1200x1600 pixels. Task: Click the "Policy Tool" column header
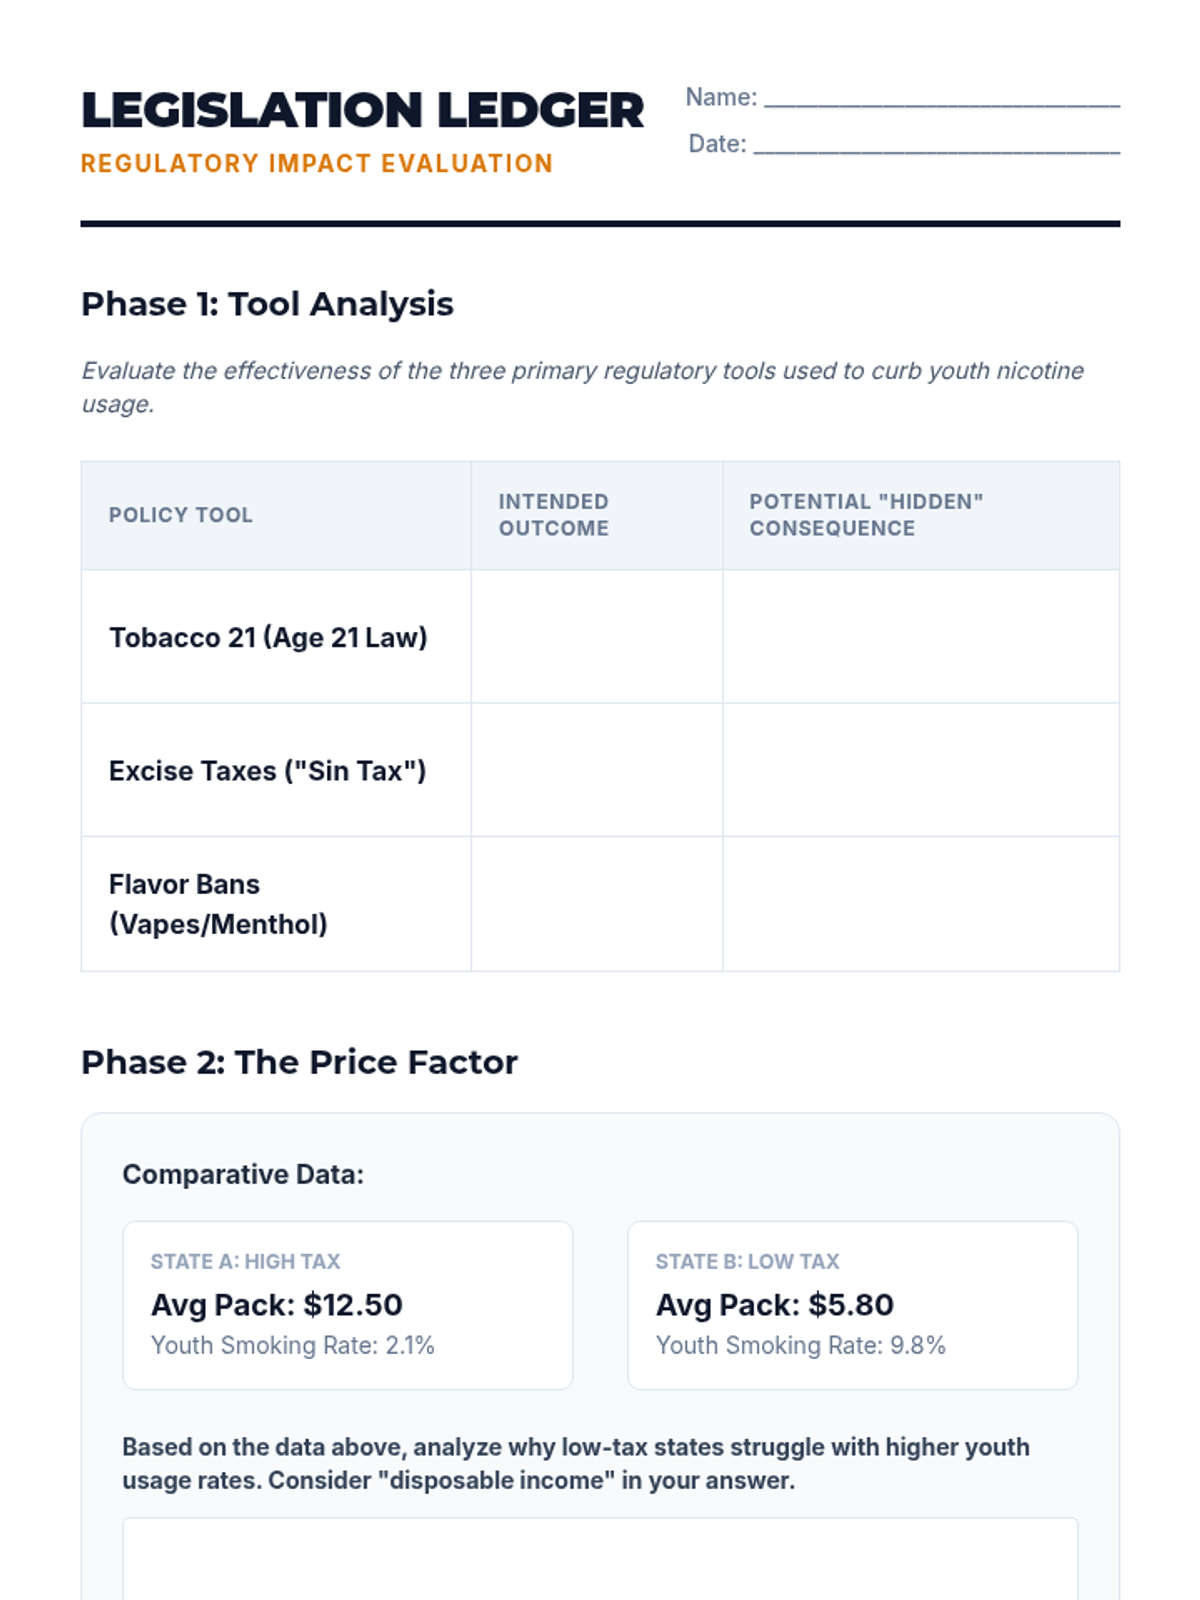pos(181,515)
